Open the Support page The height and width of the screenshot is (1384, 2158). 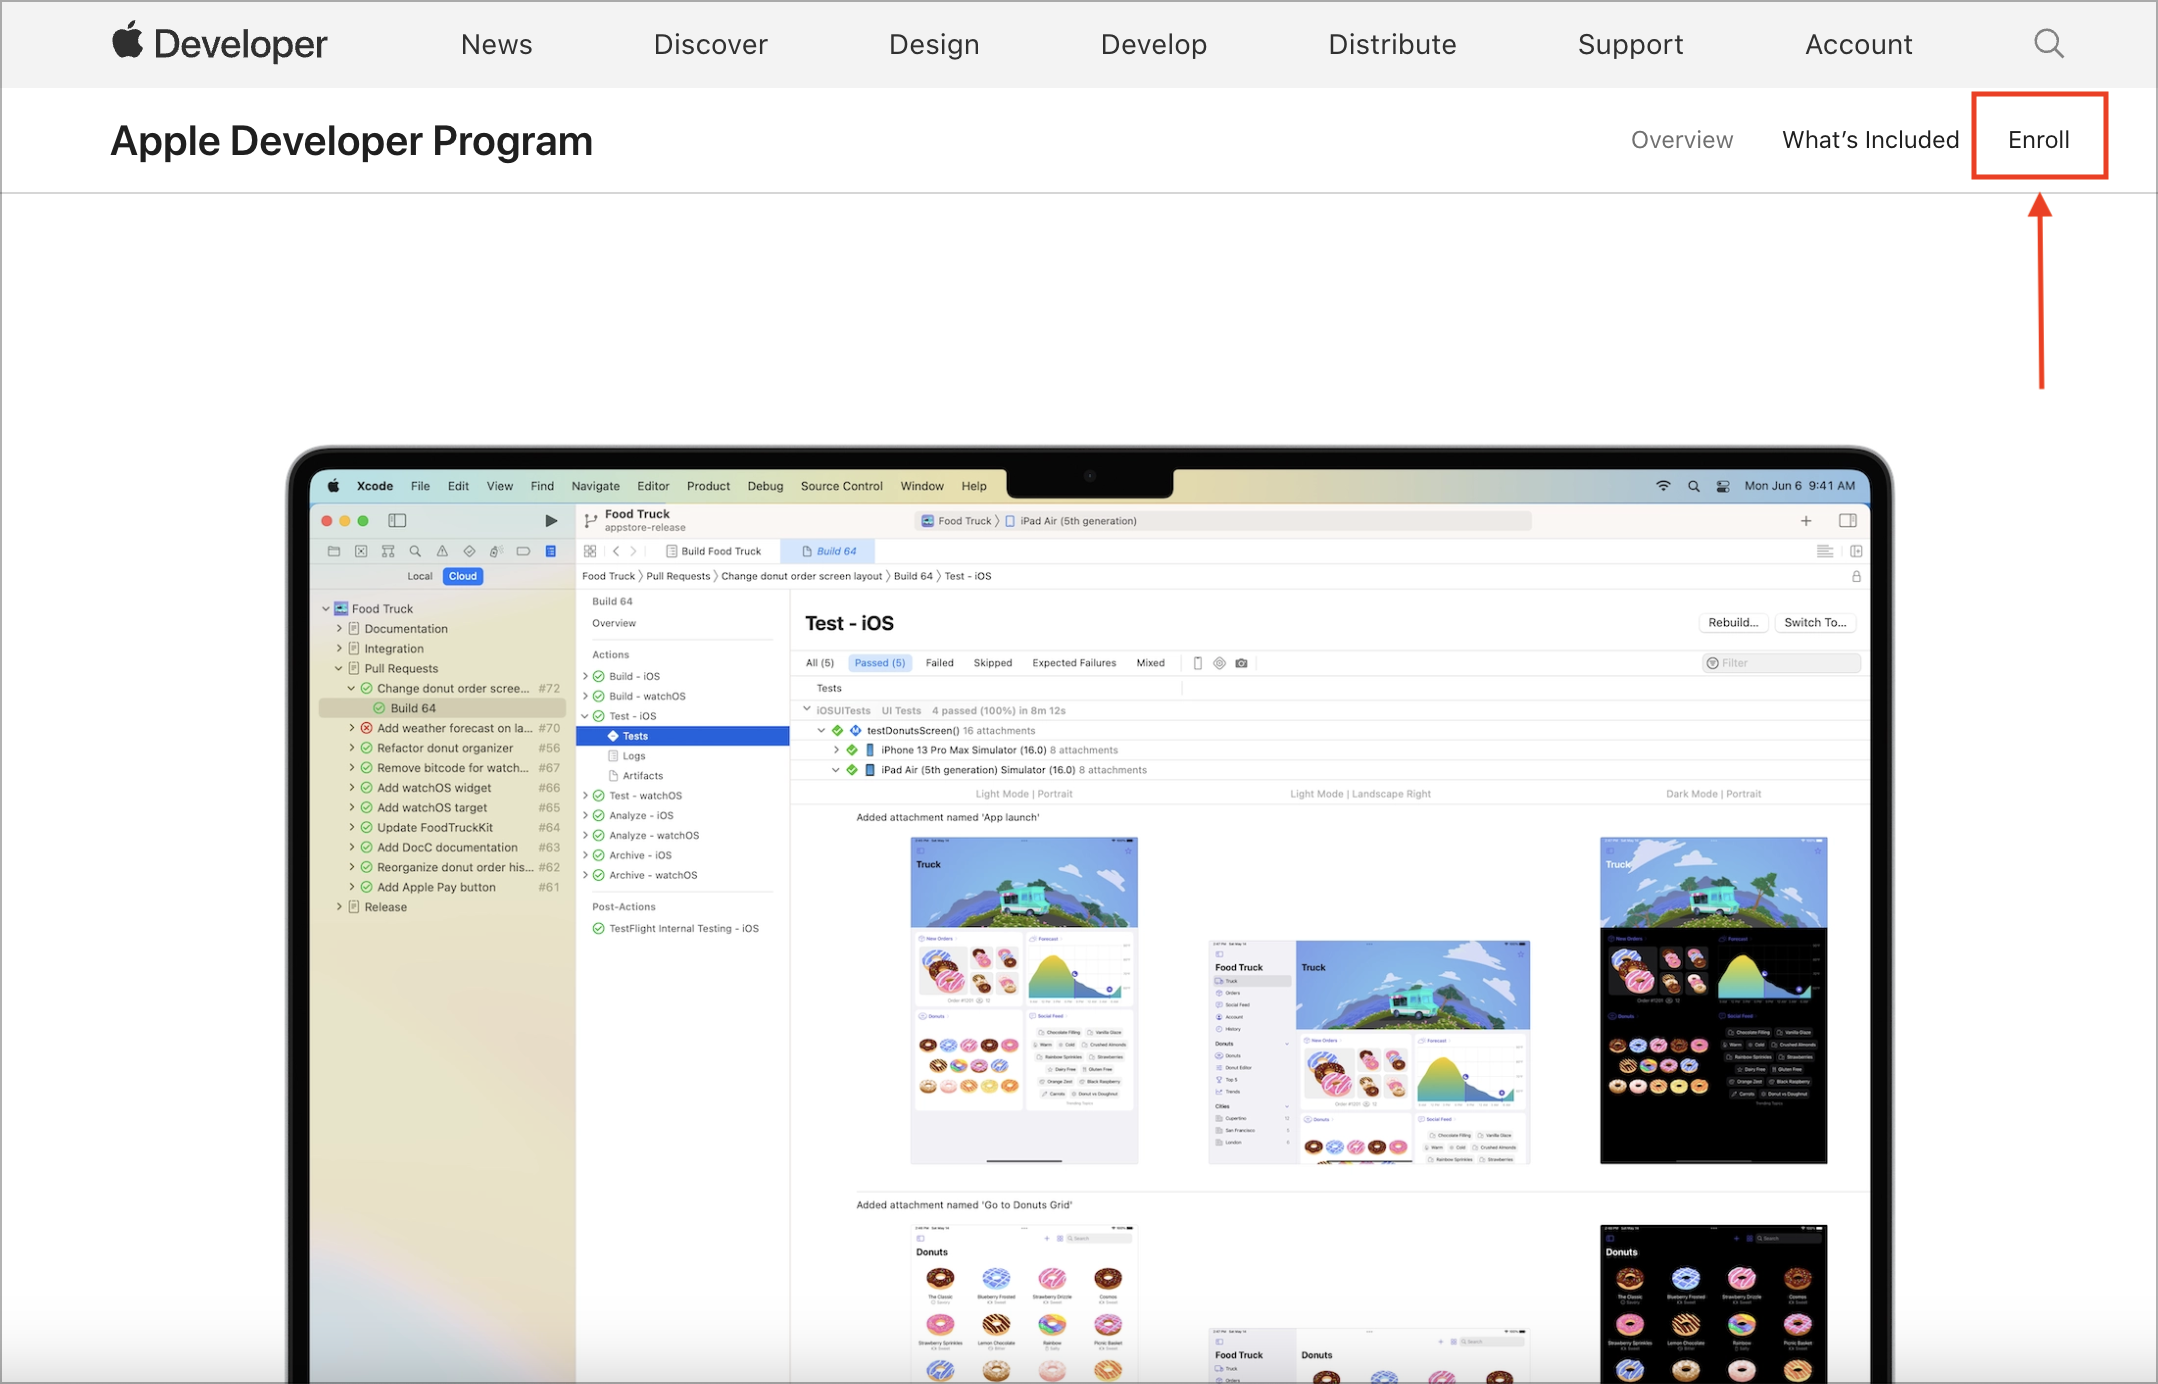(x=1630, y=44)
